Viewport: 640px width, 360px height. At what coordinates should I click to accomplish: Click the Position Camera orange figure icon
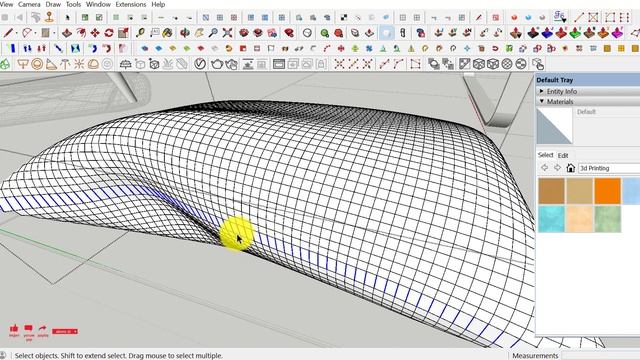tap(49, 17)
